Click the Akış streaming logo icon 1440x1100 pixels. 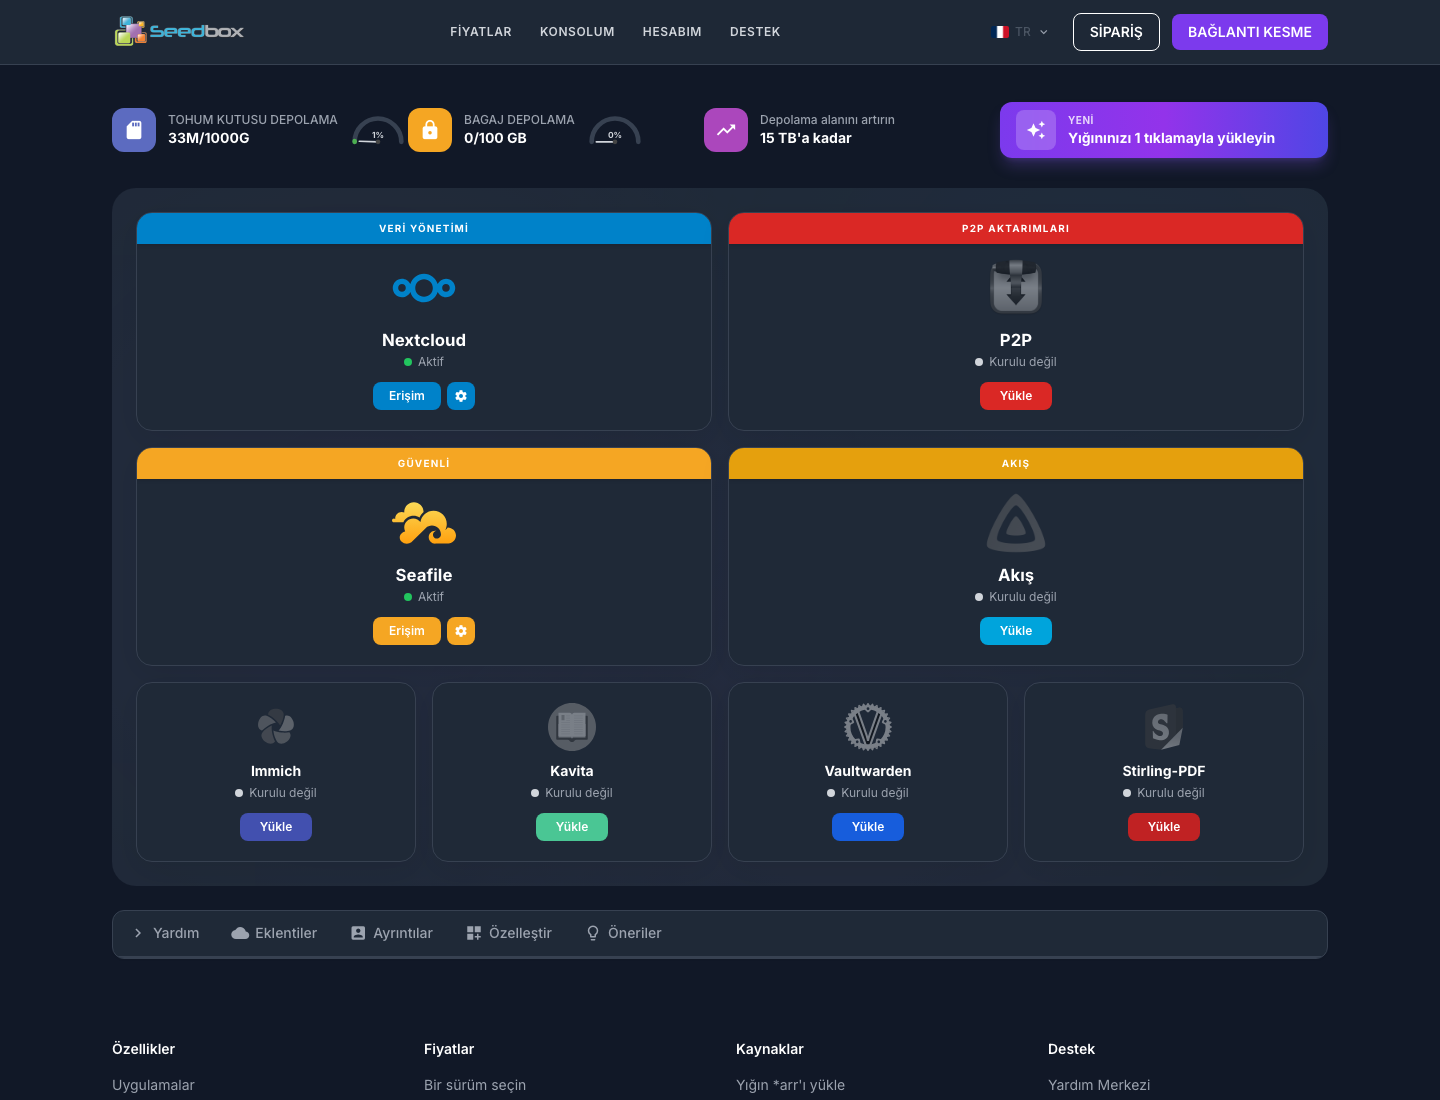[1016, 523]
